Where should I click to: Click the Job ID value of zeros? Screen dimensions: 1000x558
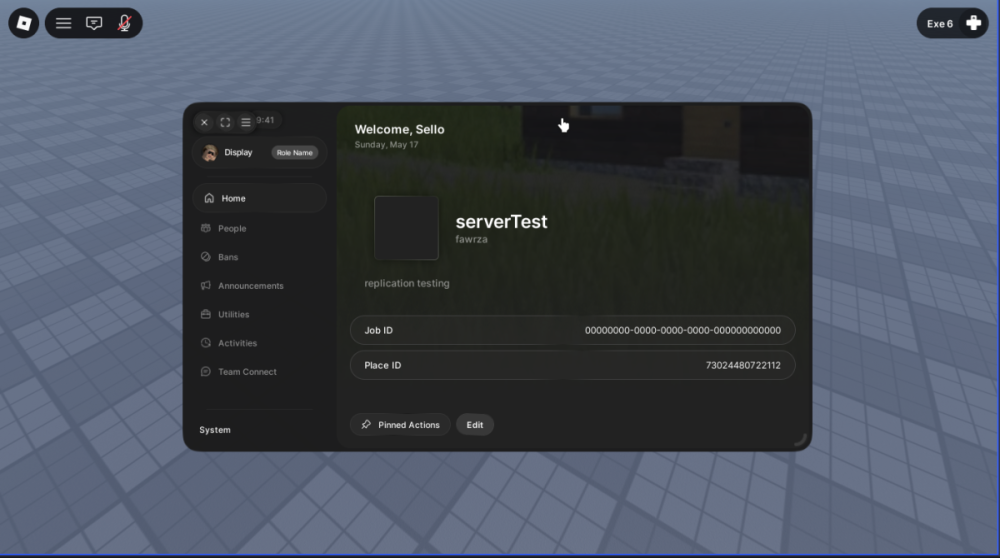click(682, 330)
